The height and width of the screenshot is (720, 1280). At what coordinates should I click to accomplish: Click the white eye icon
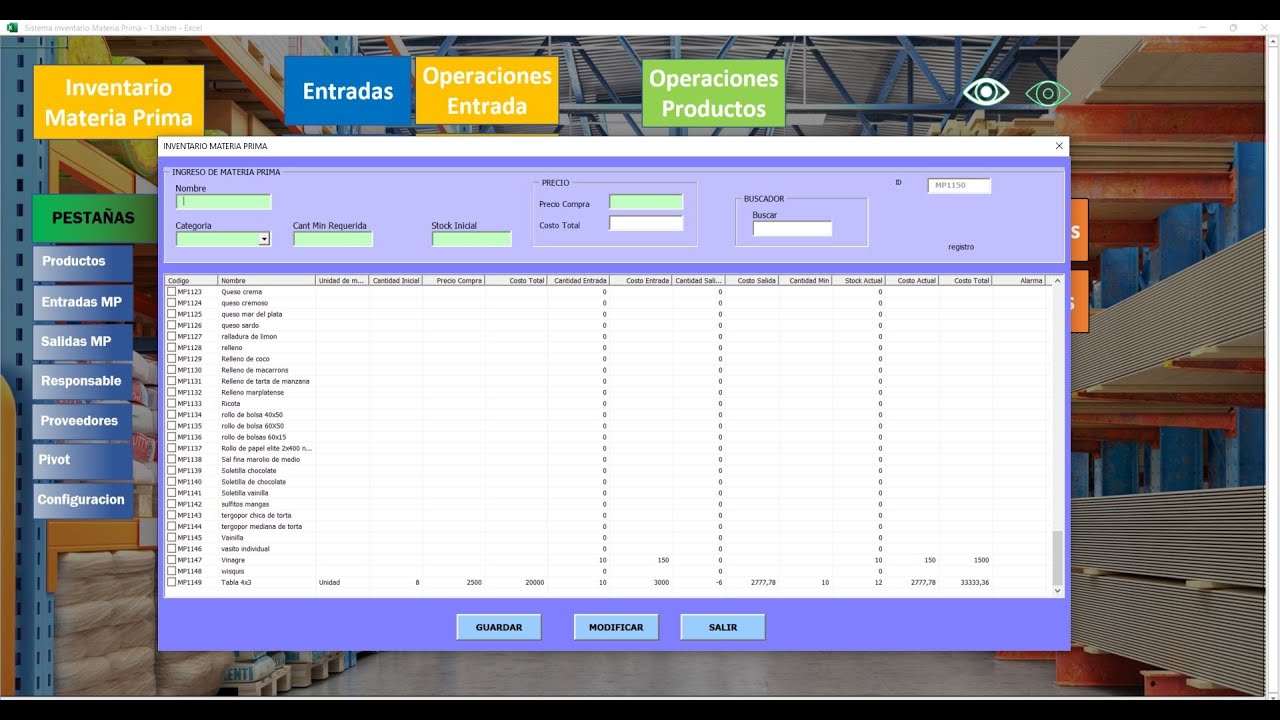pos(986,93)
